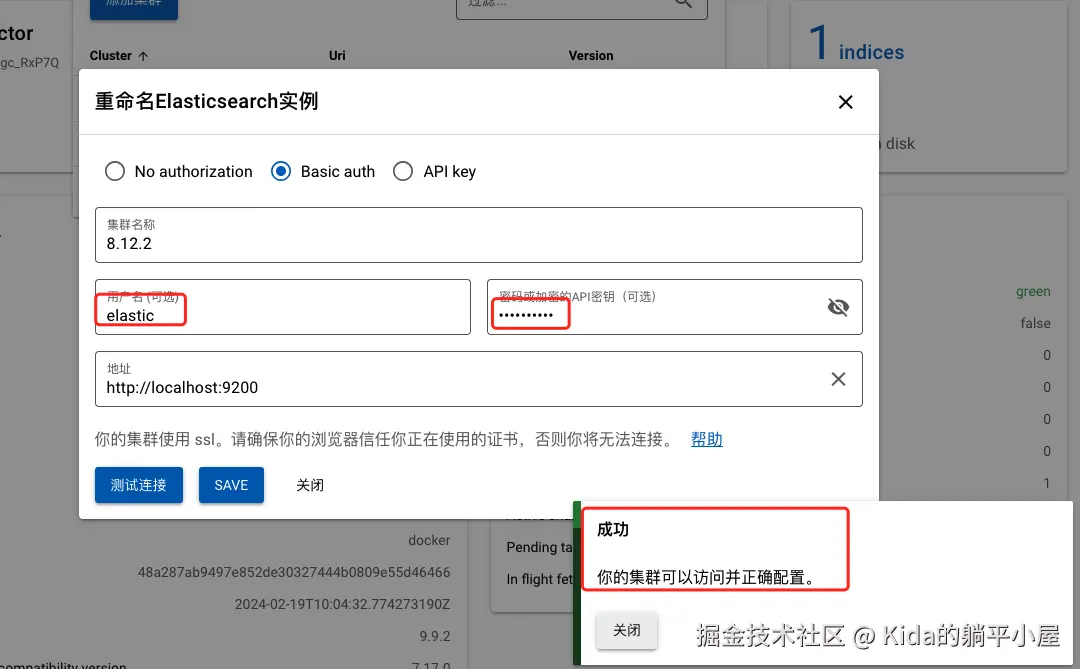This screenshot has width=1080, height=669.
Task: Click the Version column header
Action: tap(591, 56)
